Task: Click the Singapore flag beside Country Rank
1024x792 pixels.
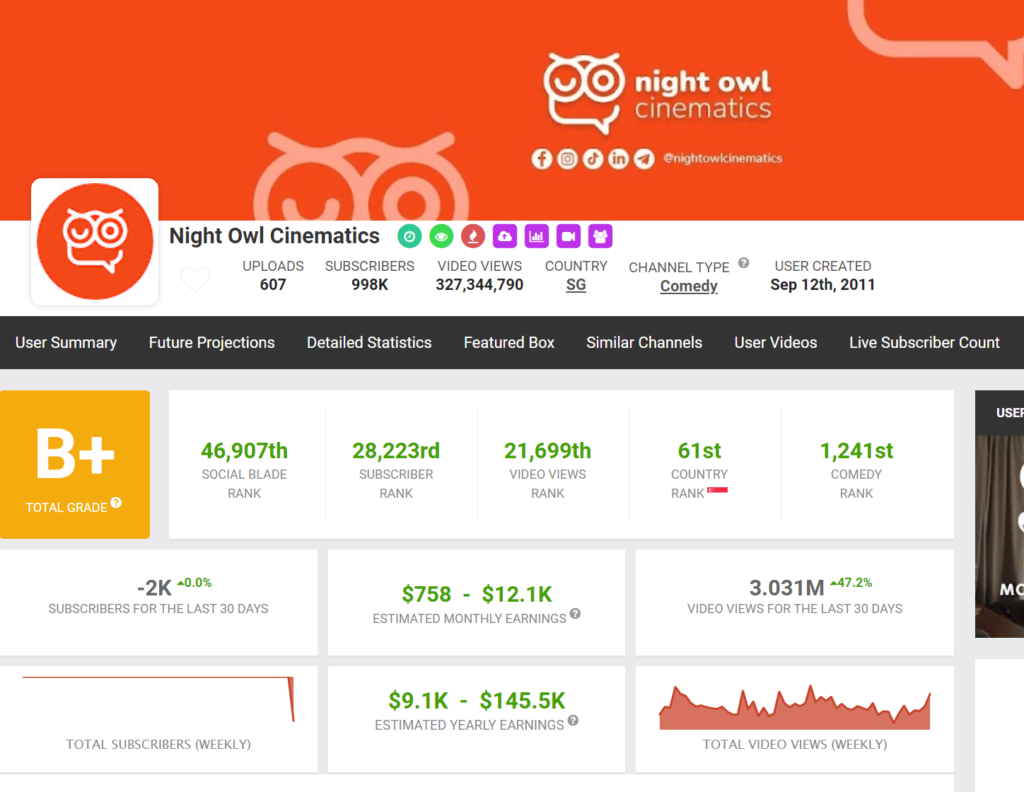Action: click(717, 490)
